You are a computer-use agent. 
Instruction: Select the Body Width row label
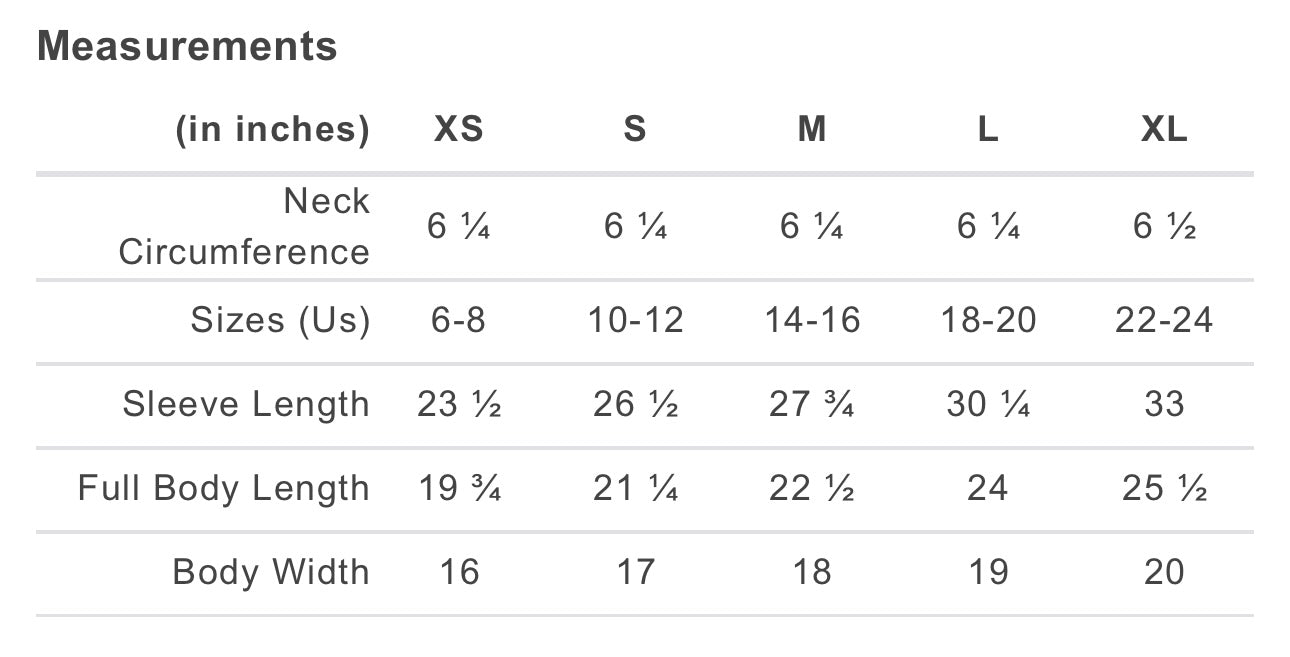click(271, 572)
